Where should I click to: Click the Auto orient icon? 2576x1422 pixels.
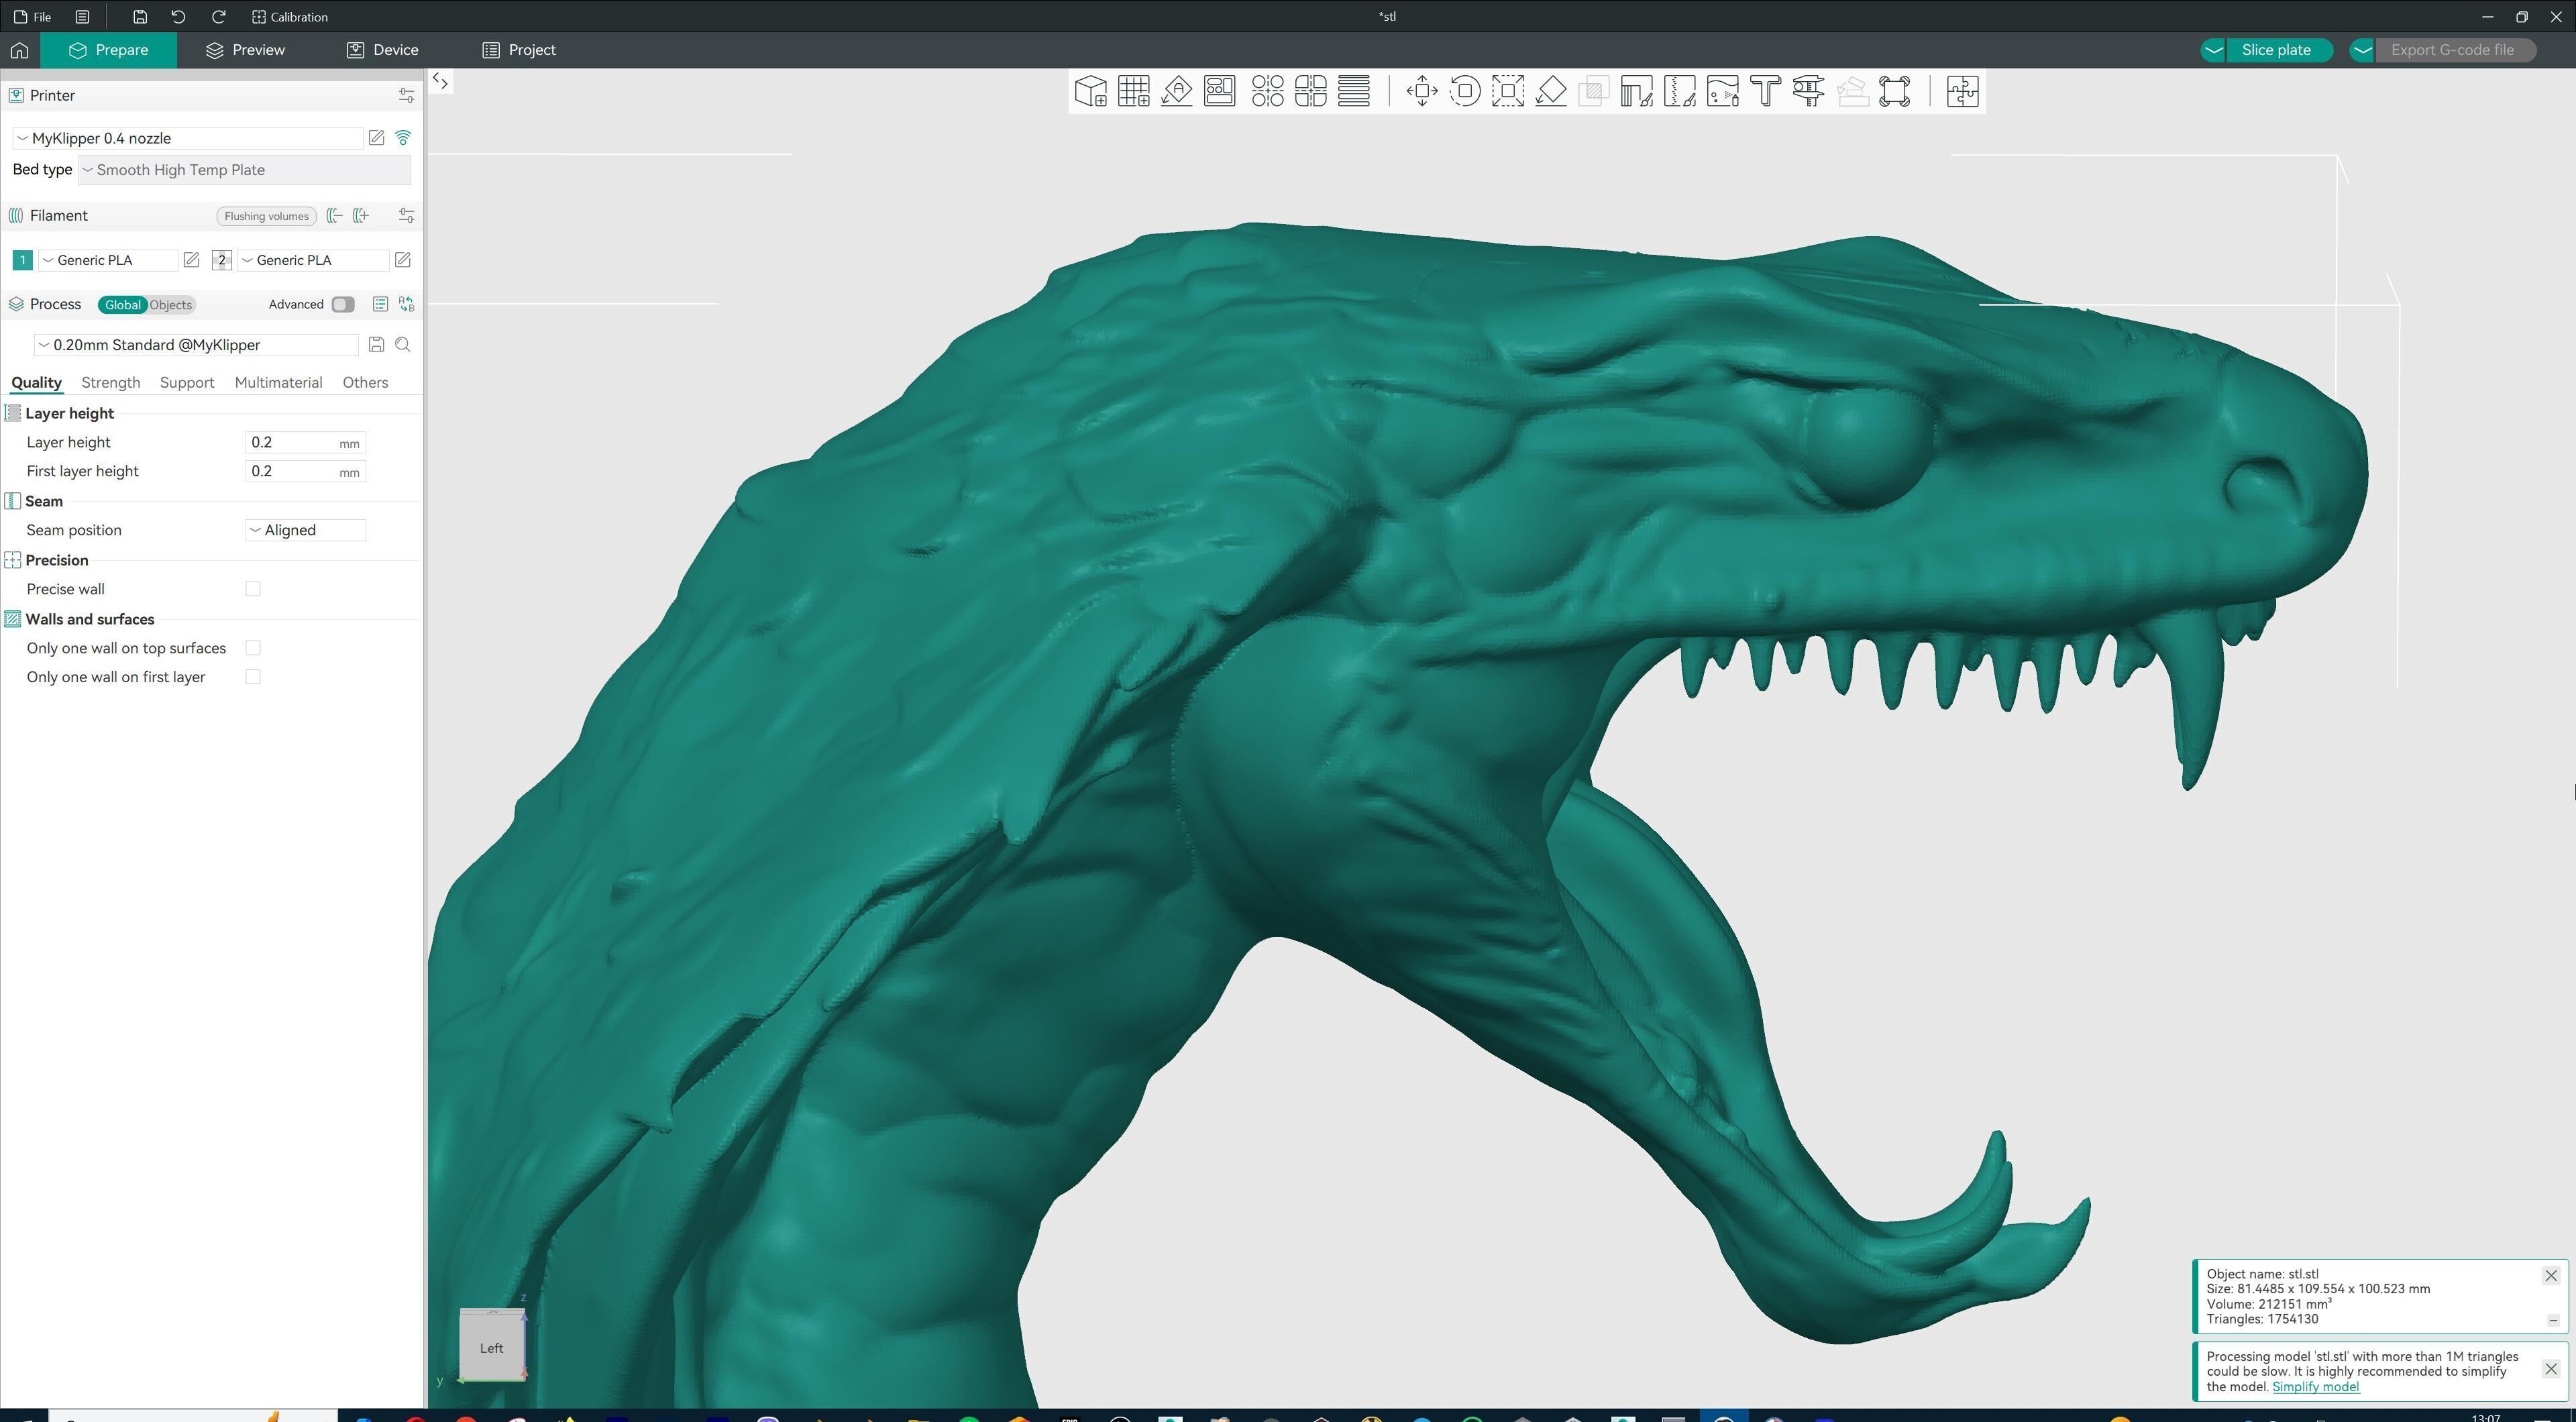[x=1177, y=91]
